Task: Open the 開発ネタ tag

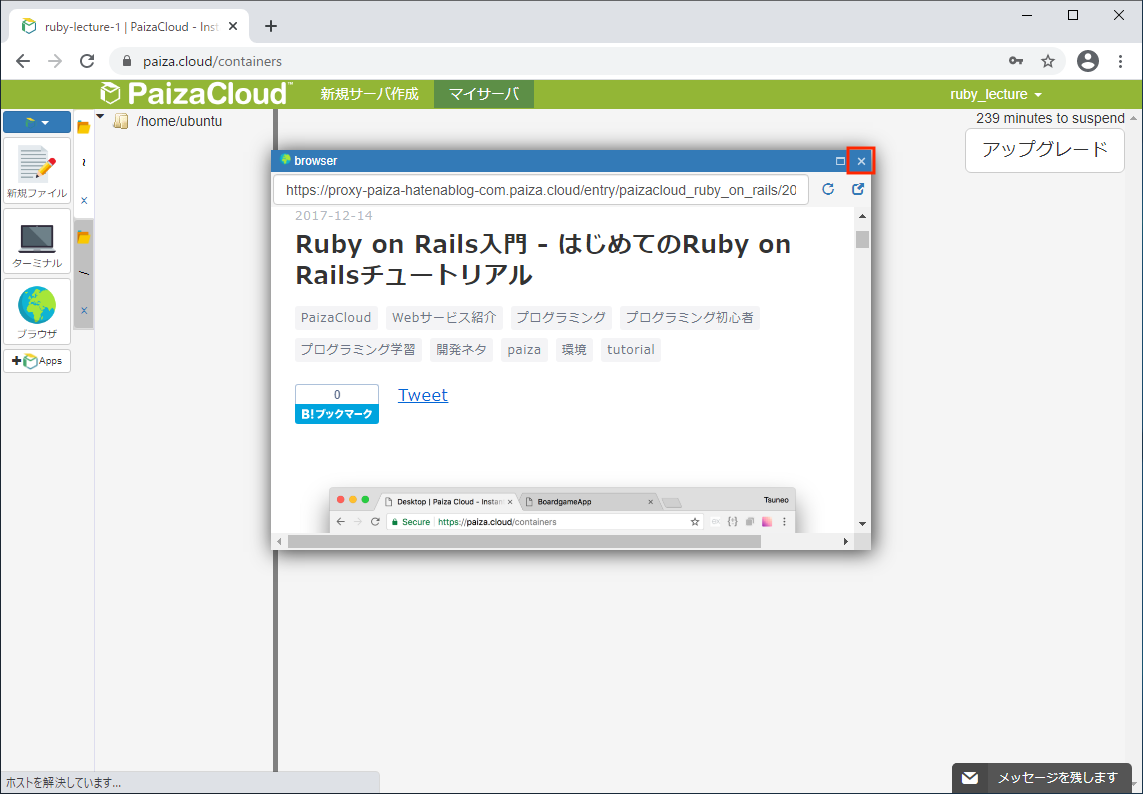Action: [461, 349]
